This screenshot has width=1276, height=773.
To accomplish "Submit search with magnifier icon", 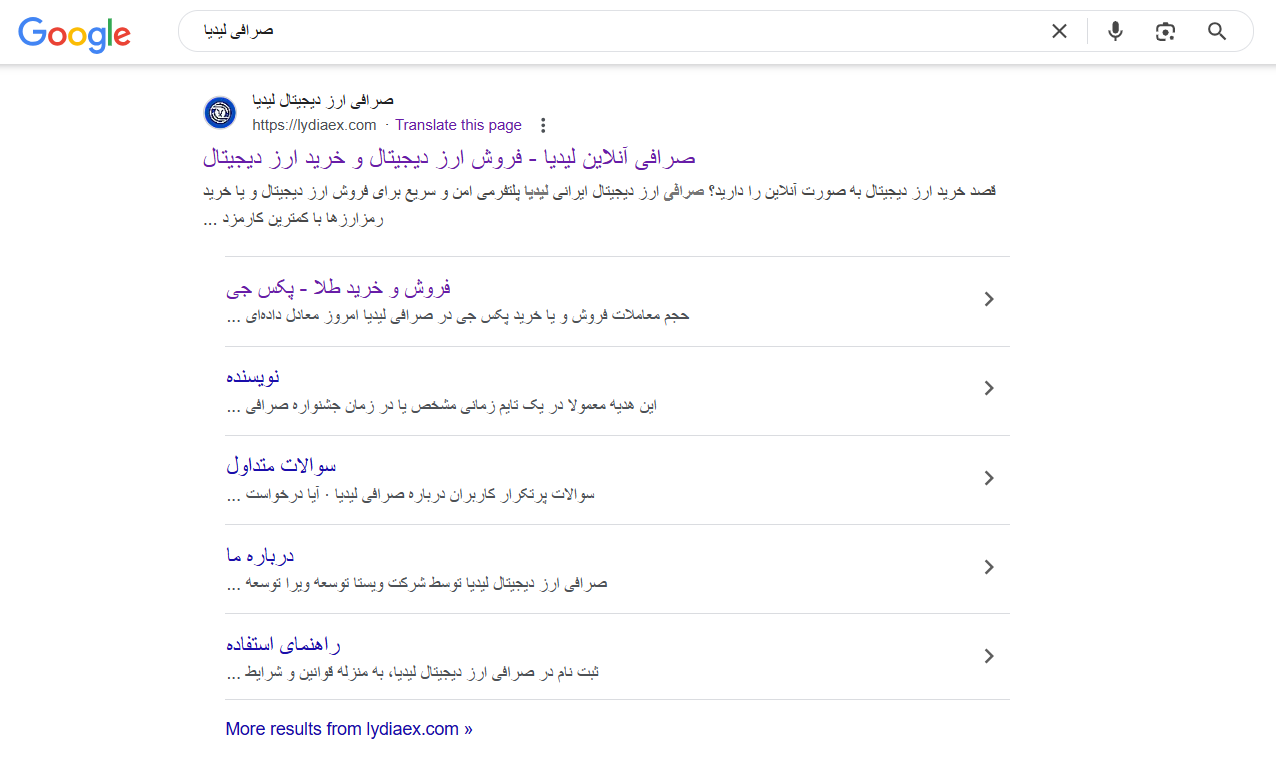I will coord(1217,31).
